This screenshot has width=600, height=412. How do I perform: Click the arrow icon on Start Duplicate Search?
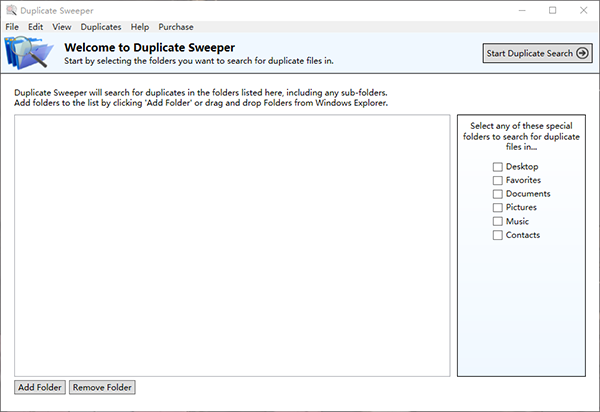pyautogui.click(x=583, y=53)
